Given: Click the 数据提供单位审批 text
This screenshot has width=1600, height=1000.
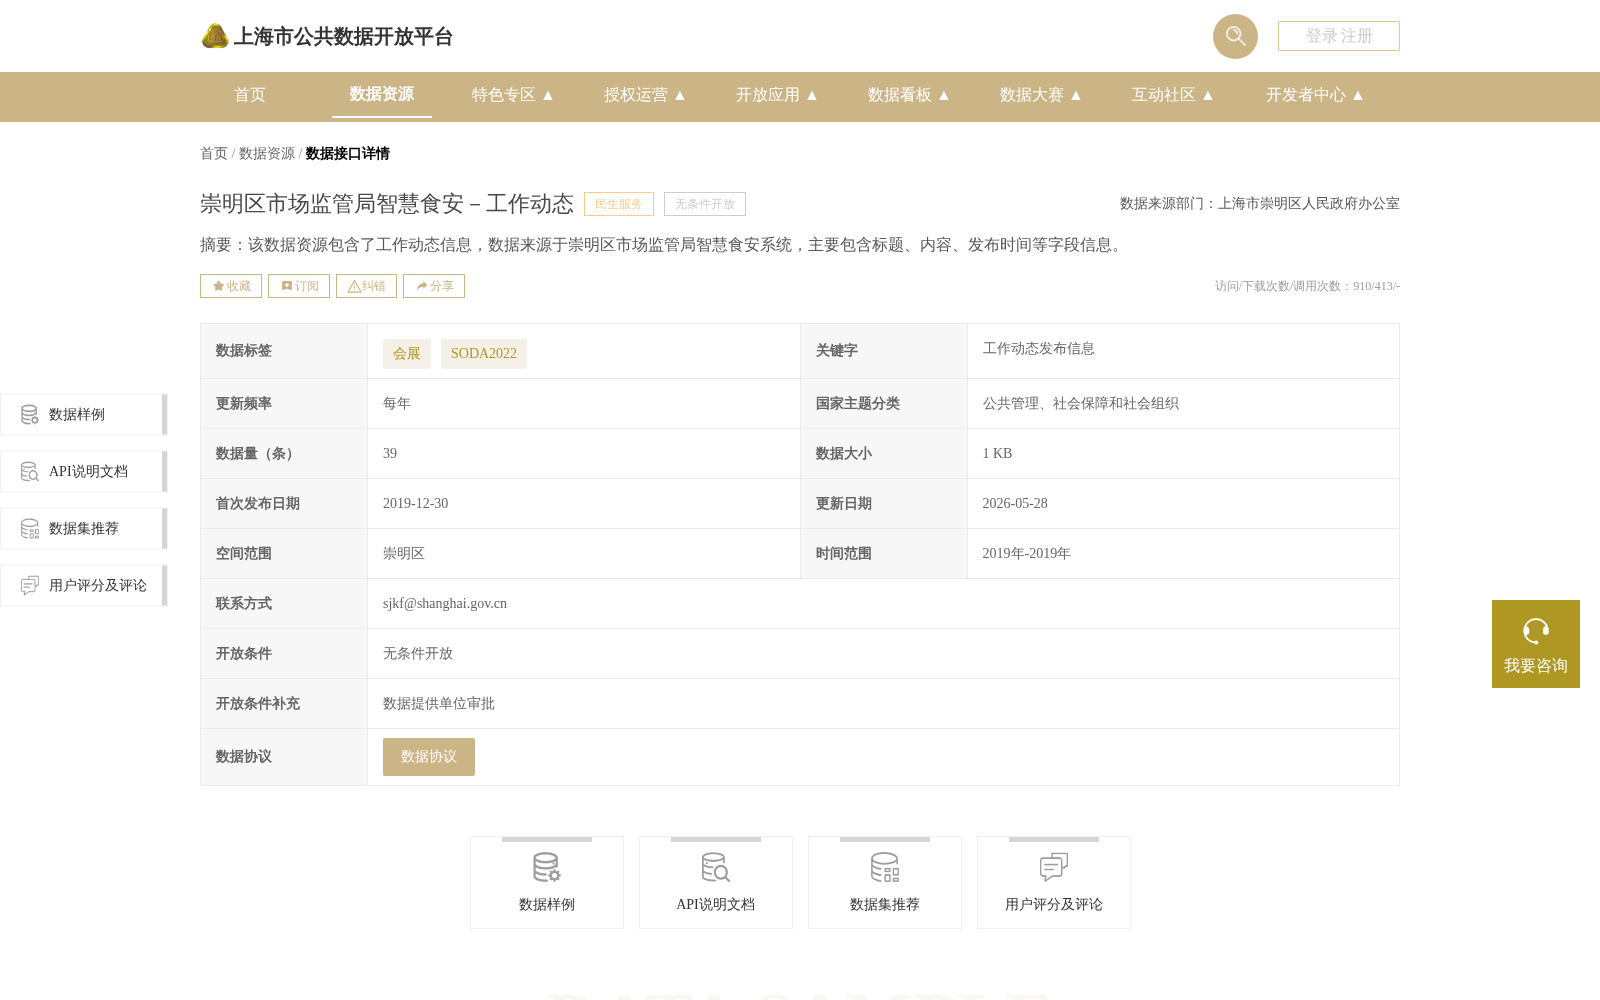Looking at the screenshot, I should tap(439, 704).
